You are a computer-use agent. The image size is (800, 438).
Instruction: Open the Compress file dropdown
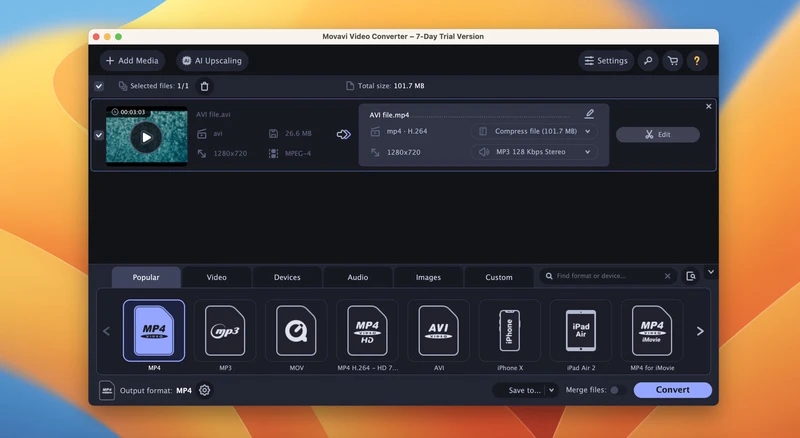[x=534, y=131]
